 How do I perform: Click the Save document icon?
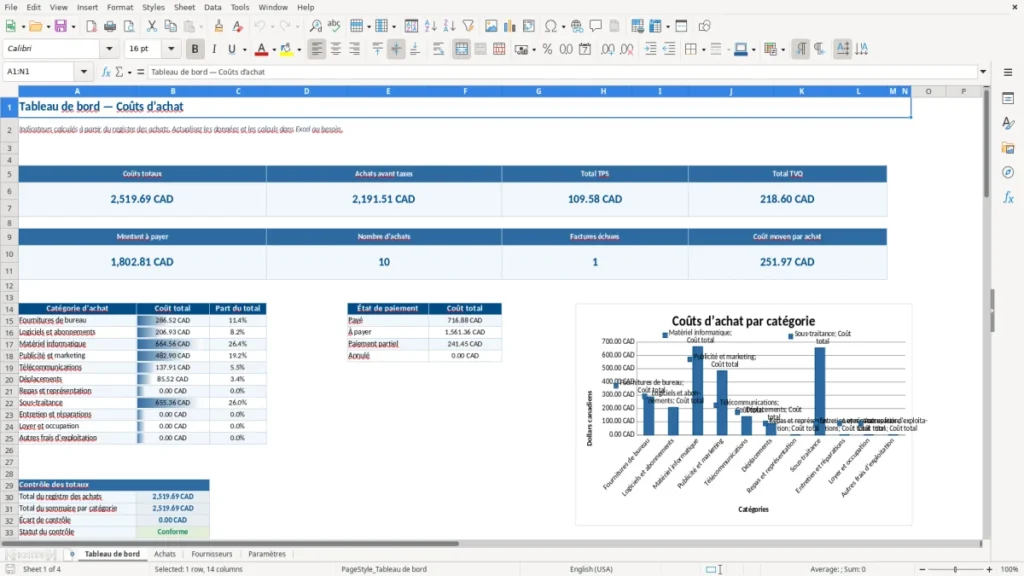61,26
